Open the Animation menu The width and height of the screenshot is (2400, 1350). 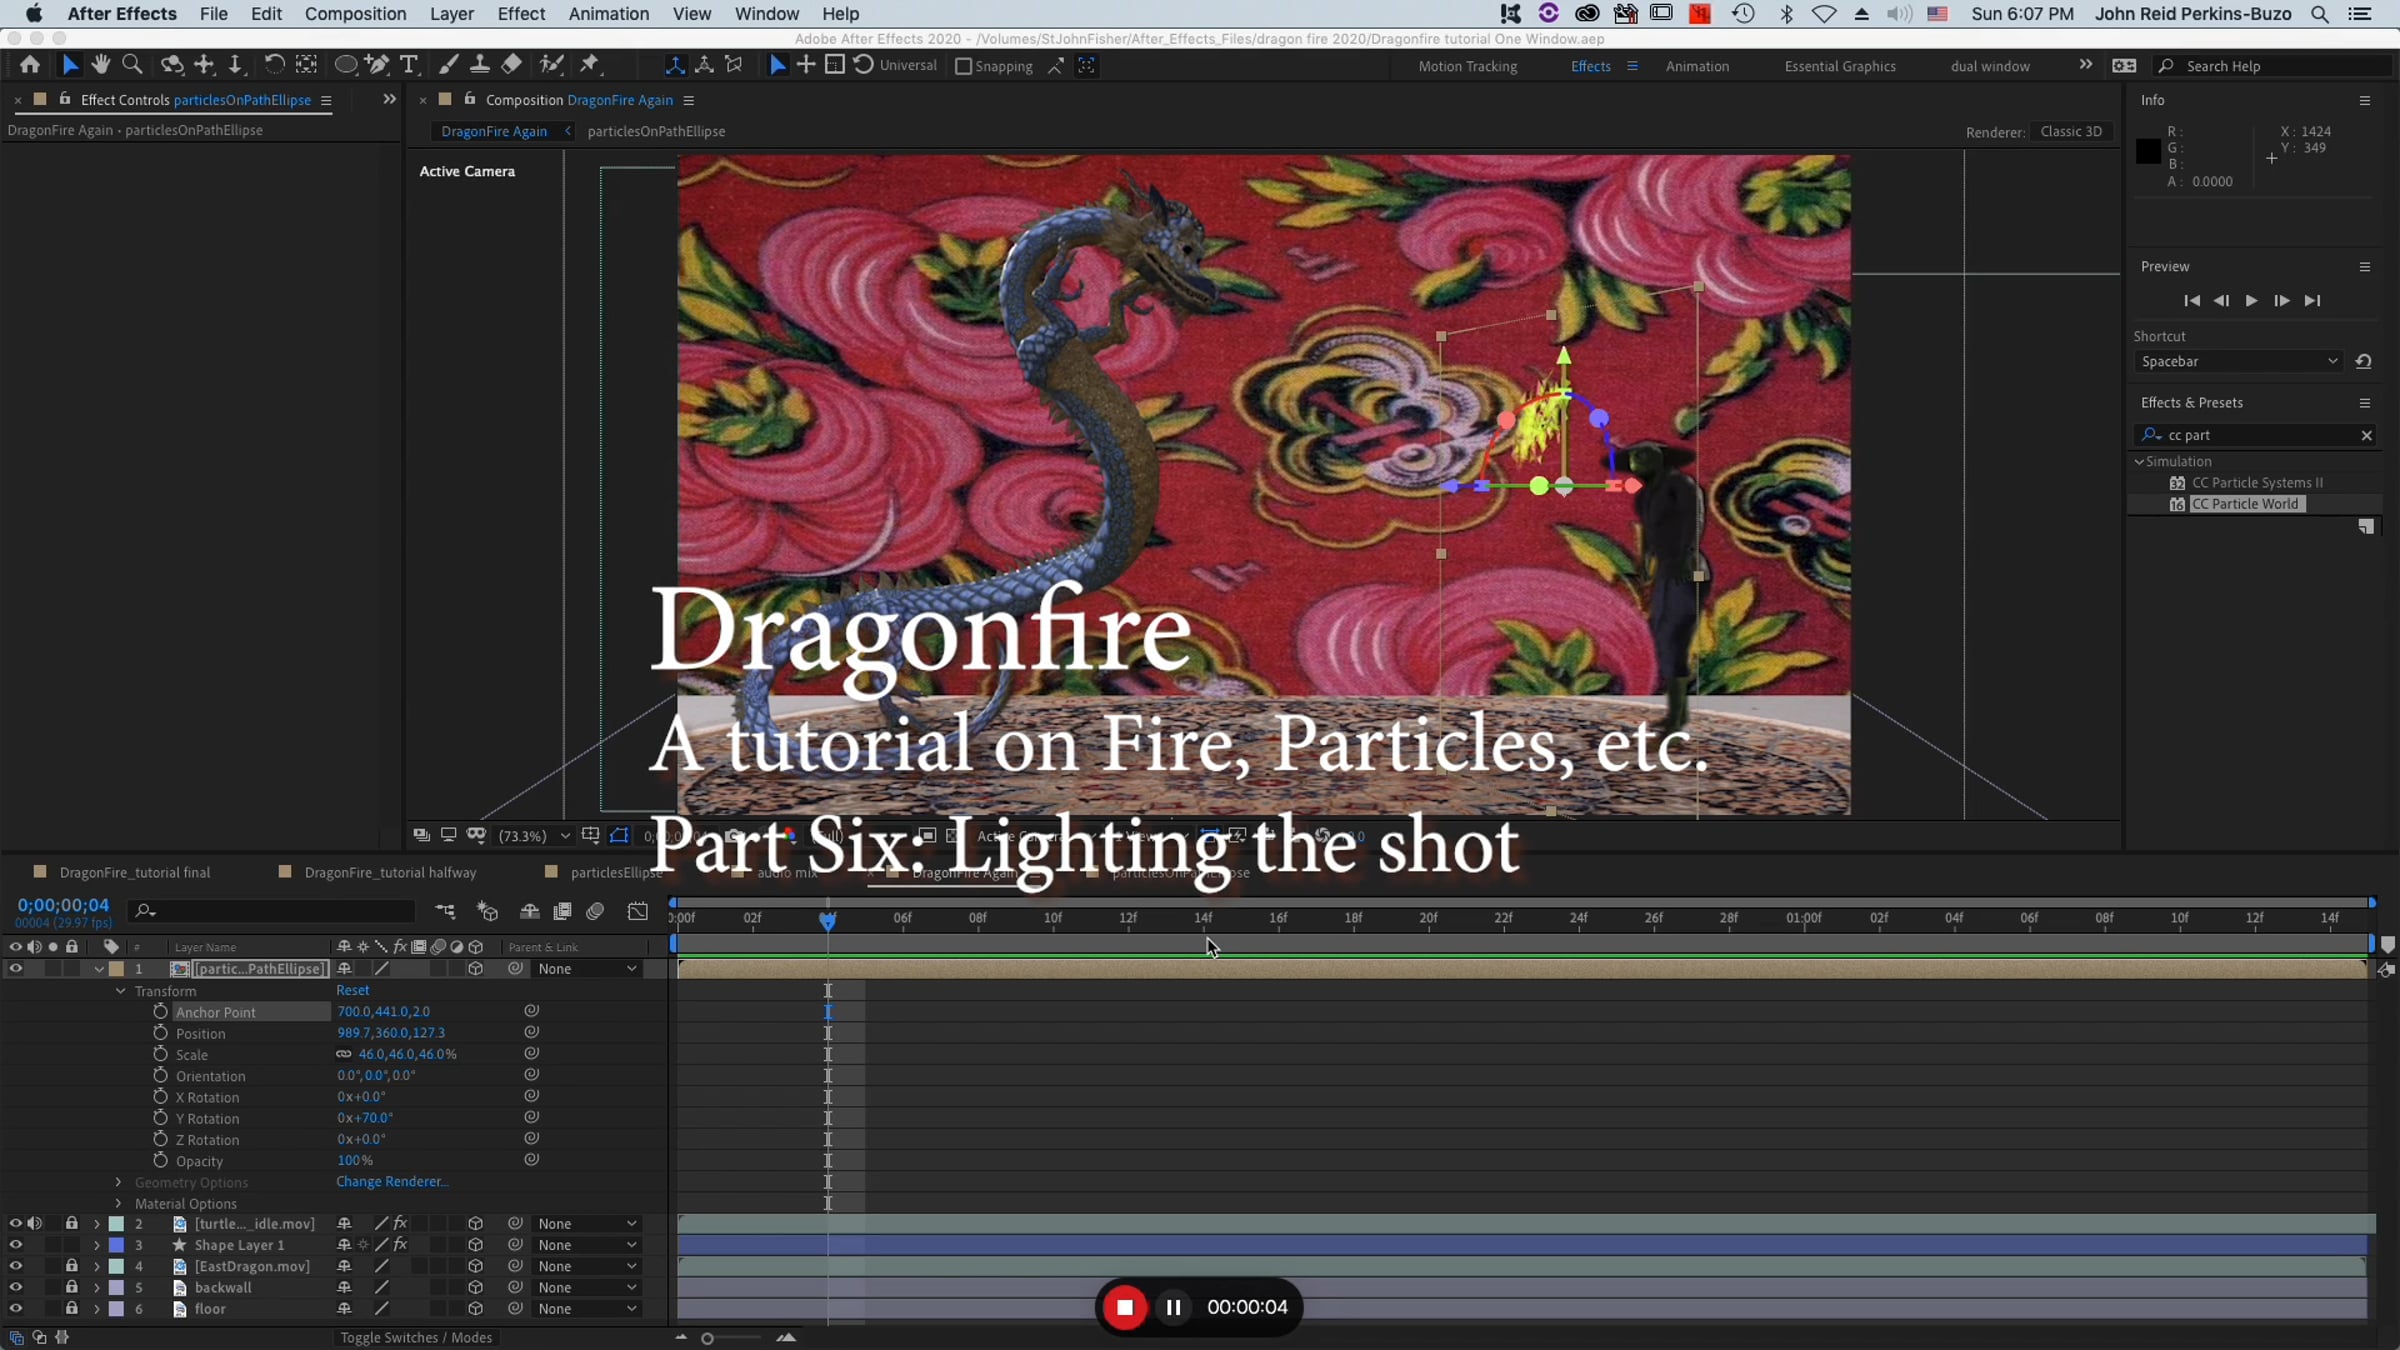pos(608,14)
